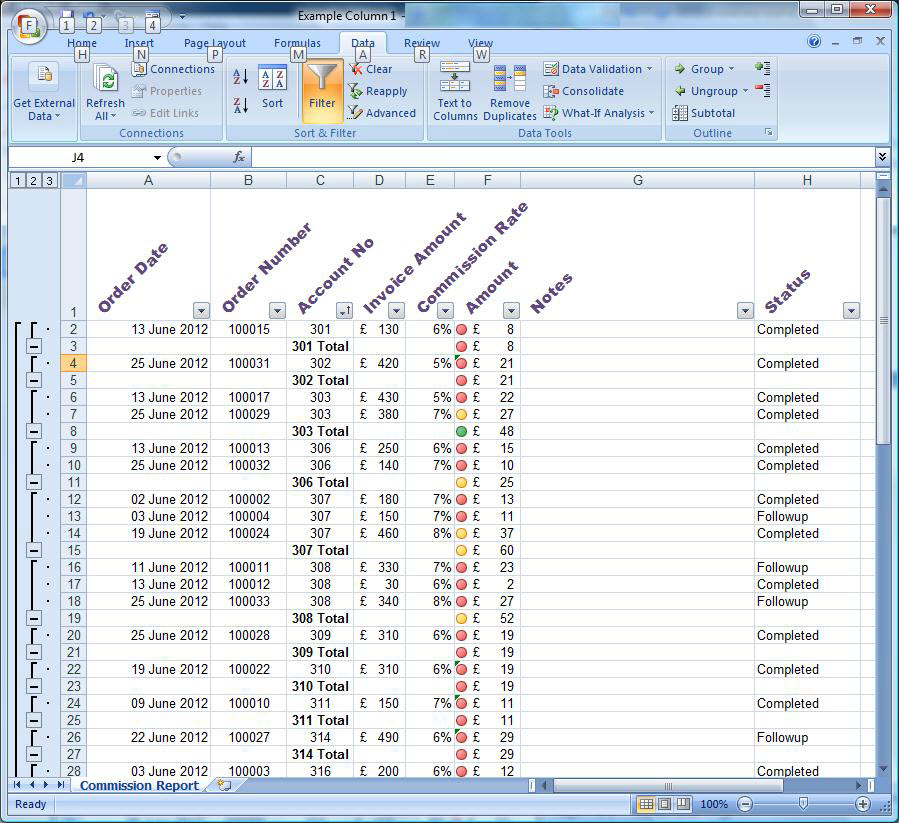Open the custom Sort dialog

pyautogui.click(x=272, y=87)
